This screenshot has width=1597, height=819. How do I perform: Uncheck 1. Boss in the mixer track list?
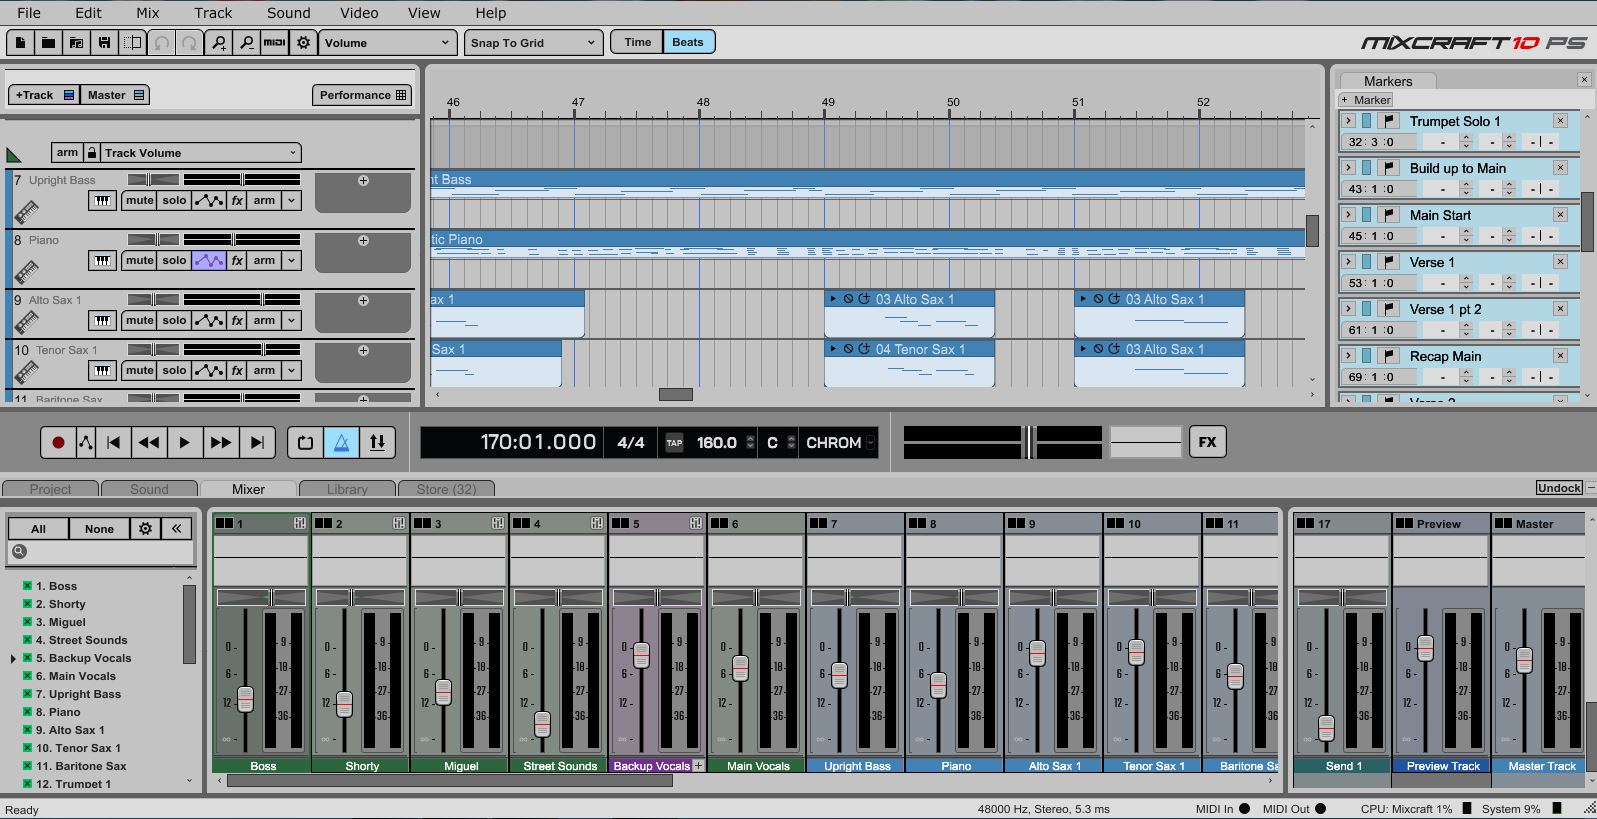pyautogui.click(x=28, y=586)
